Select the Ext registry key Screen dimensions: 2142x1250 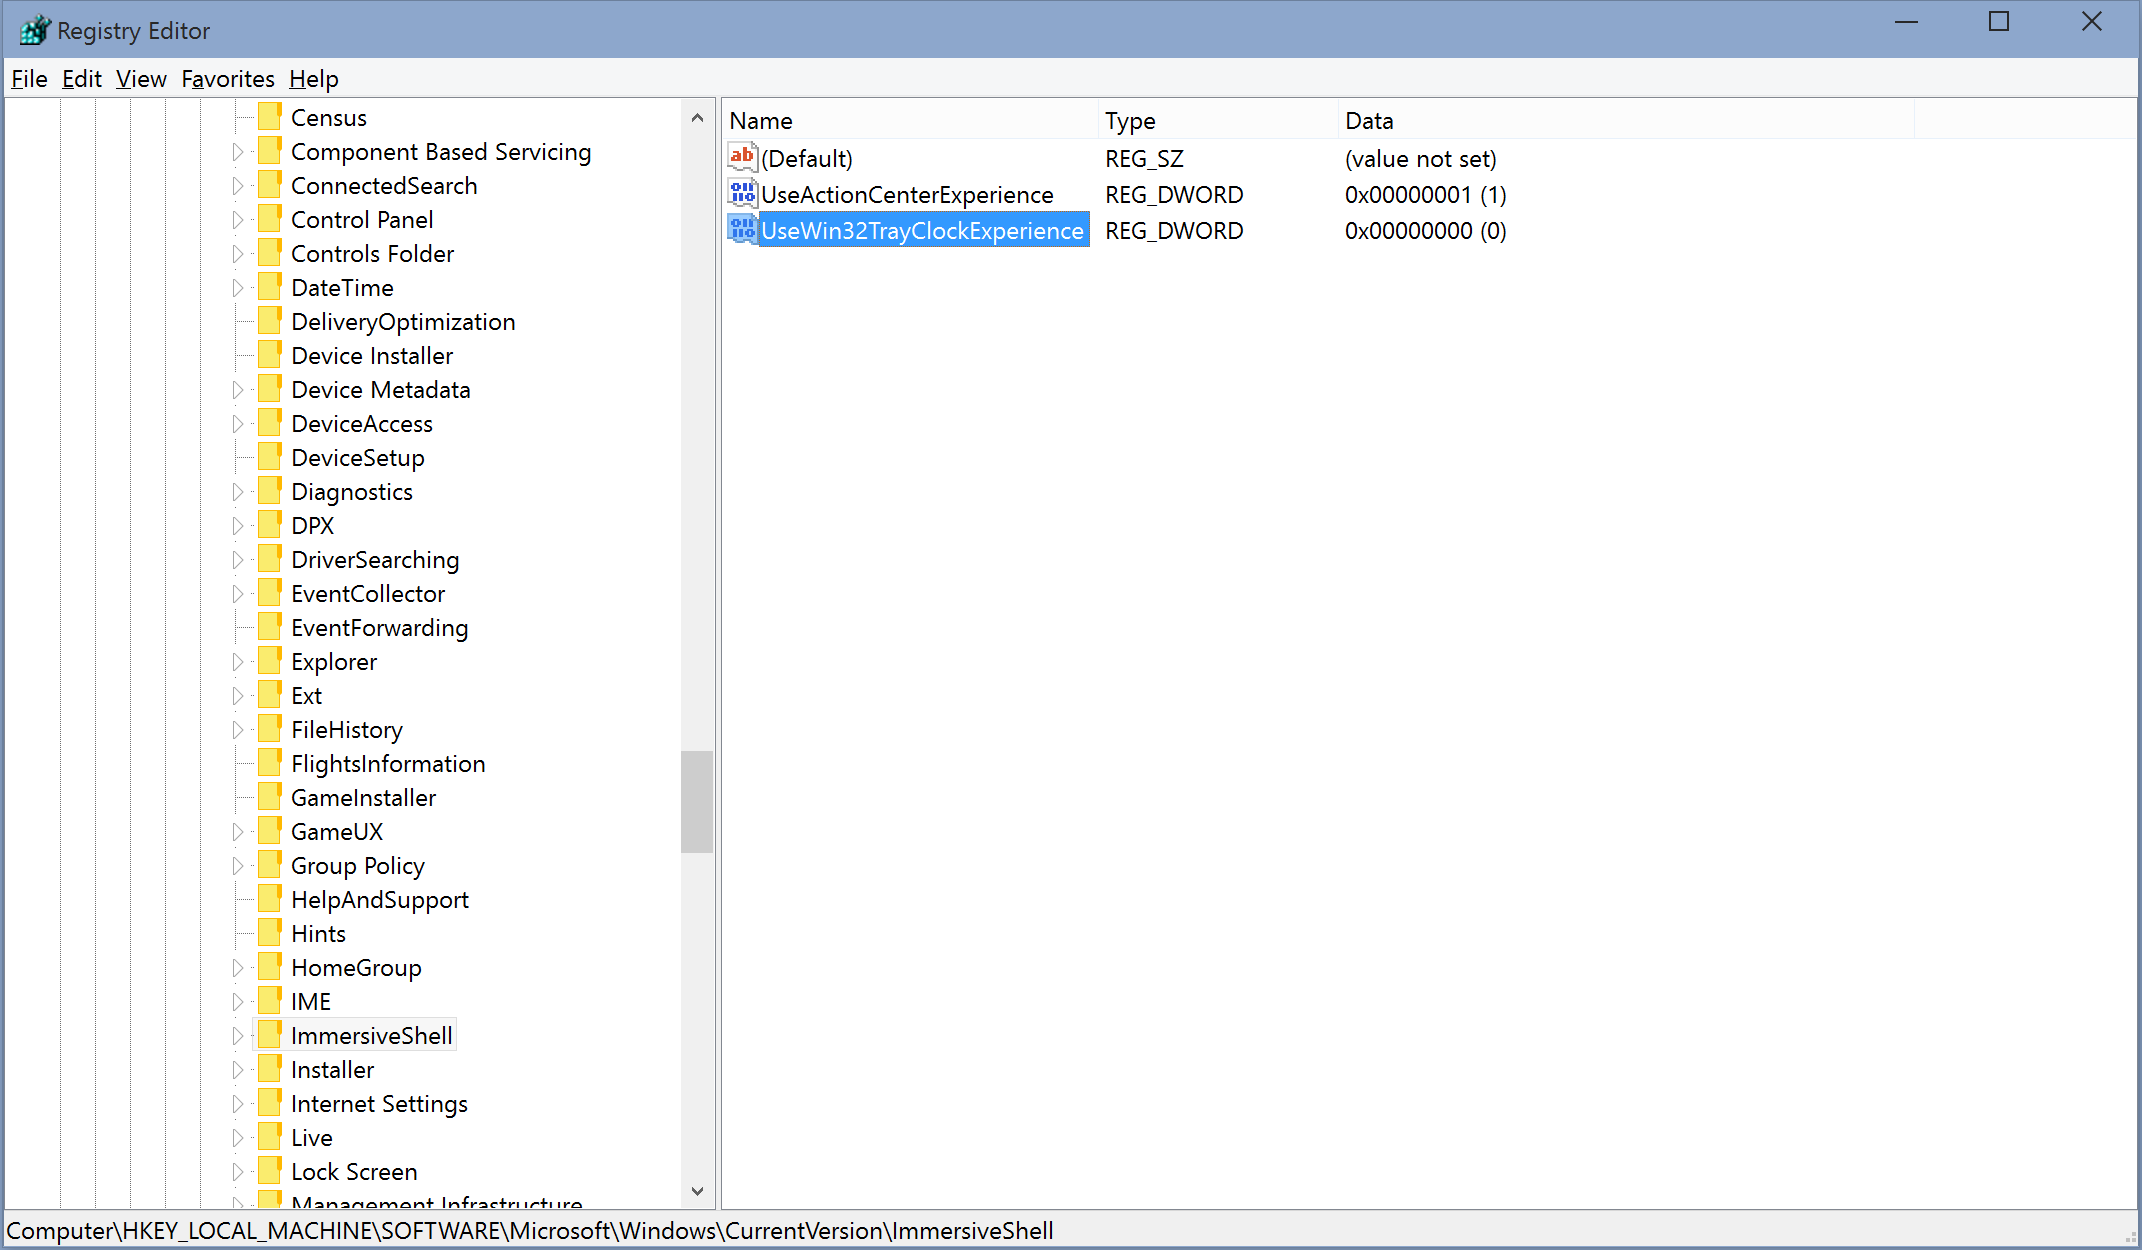pyautogui.click(x=306, y=695)
